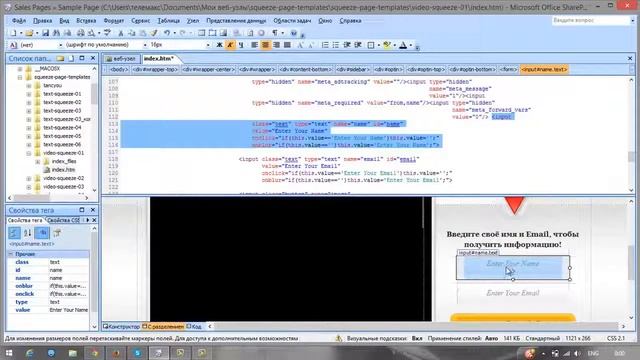This screenshot has width=640, height=360.
Task: Click the new page icon in Список папок panel
Action: click(x=71, y=58)
